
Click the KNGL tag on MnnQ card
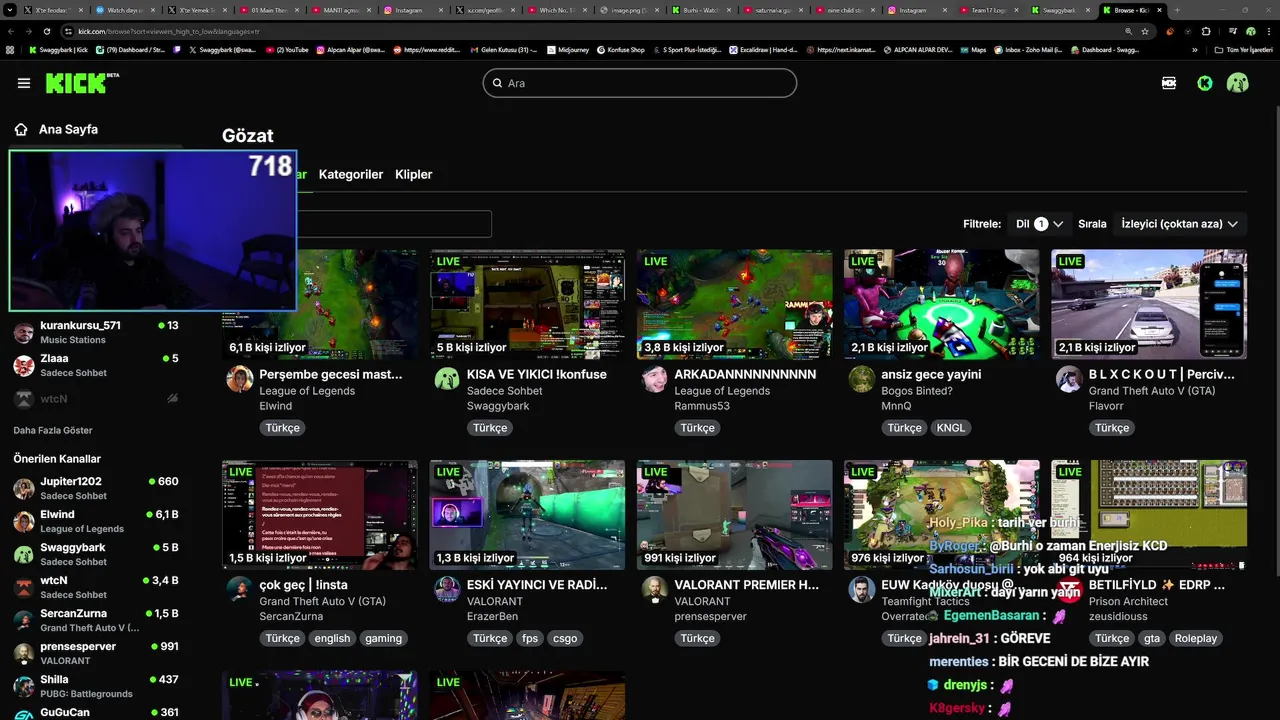point(951,427)
